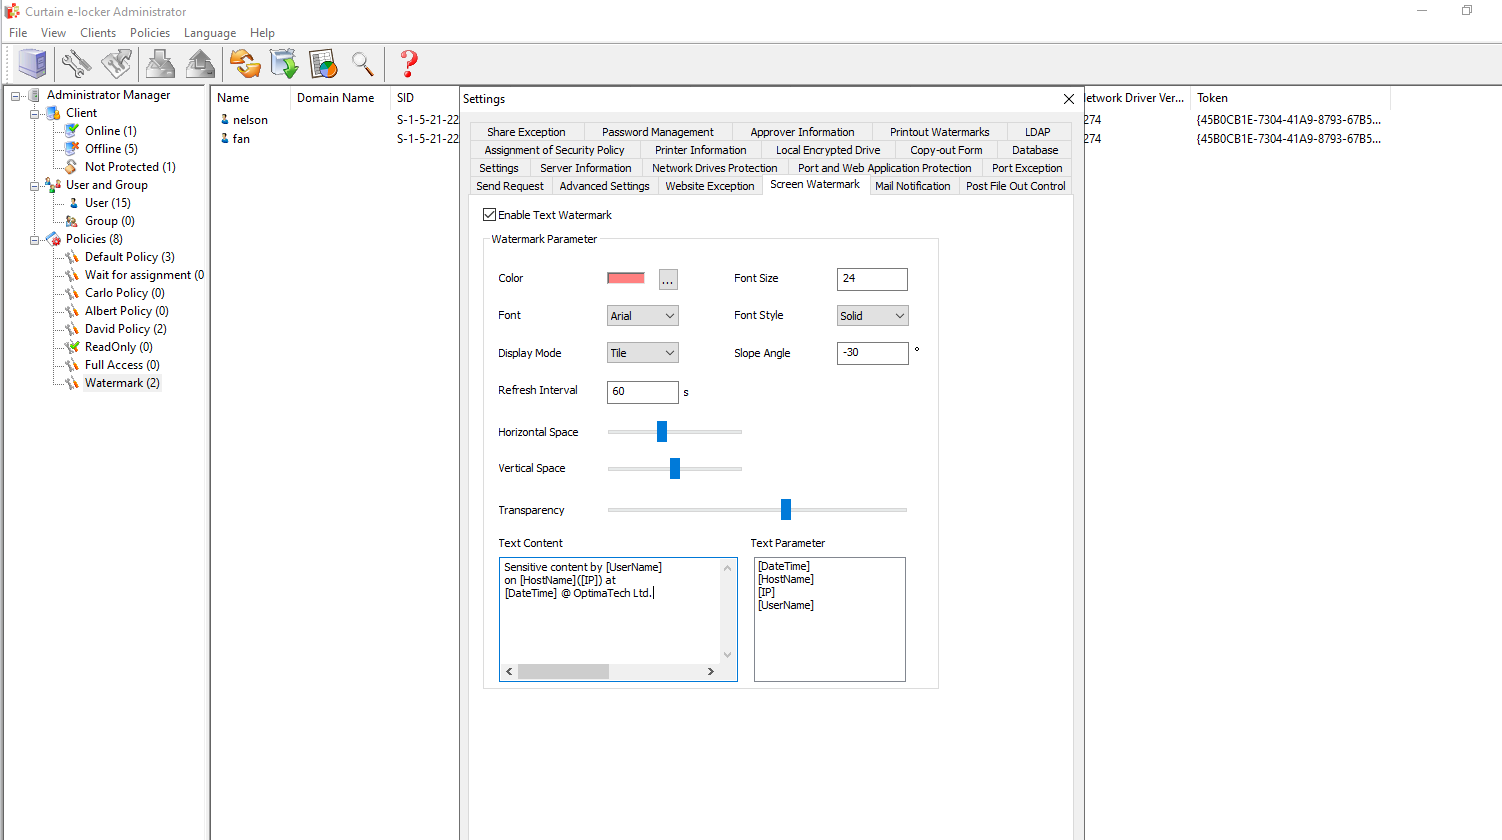The width and height of the screenshot is (1502, 840).
Task: Click the inbox tray down-arrow toolbar icon
Action: pos(160,64)
